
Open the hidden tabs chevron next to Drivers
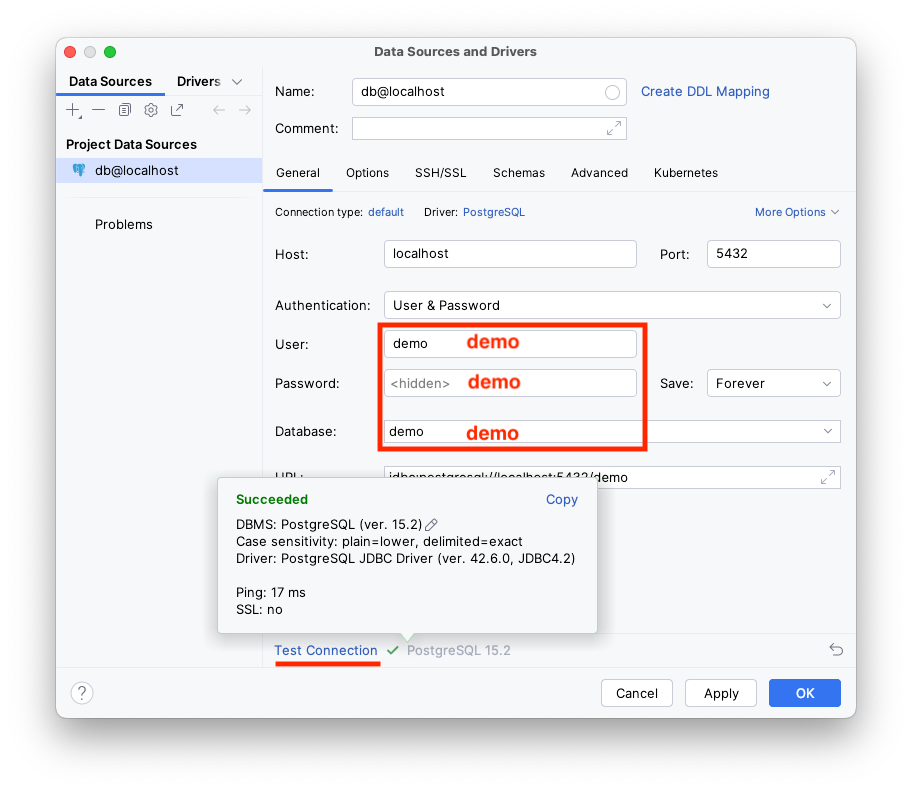pos(237,82)
